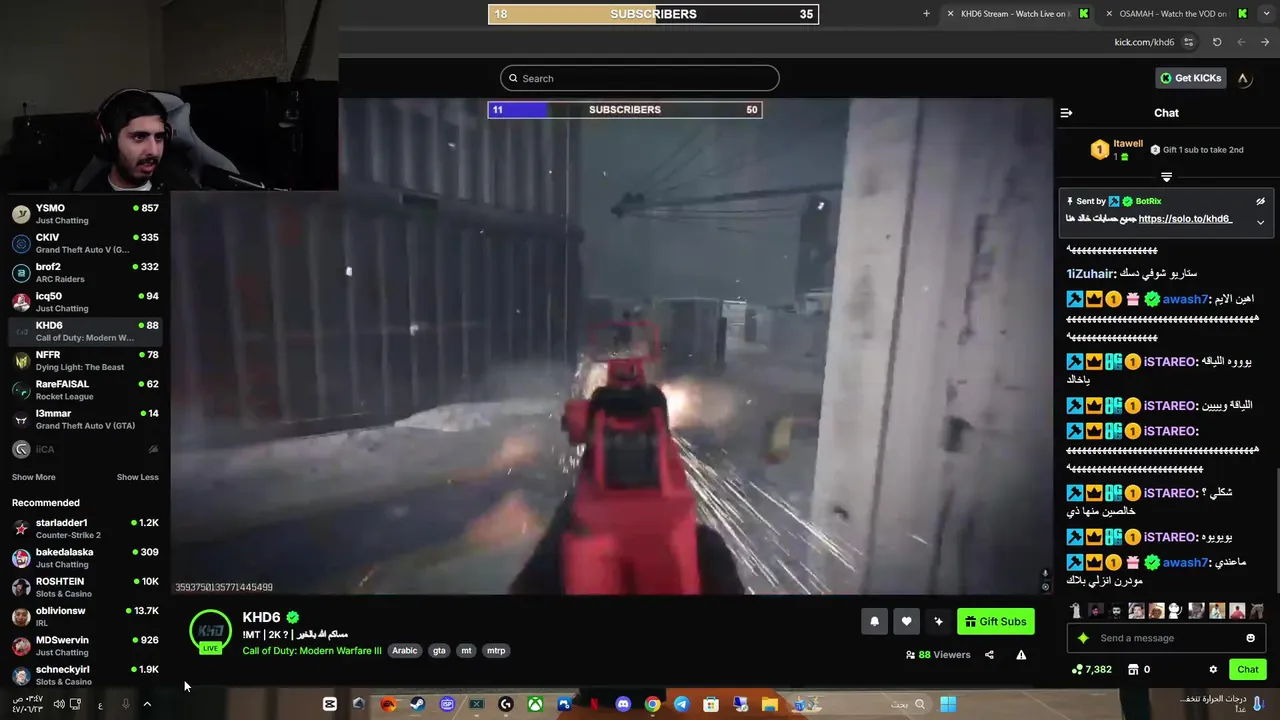Click the Kick Search field

(640, 78)
